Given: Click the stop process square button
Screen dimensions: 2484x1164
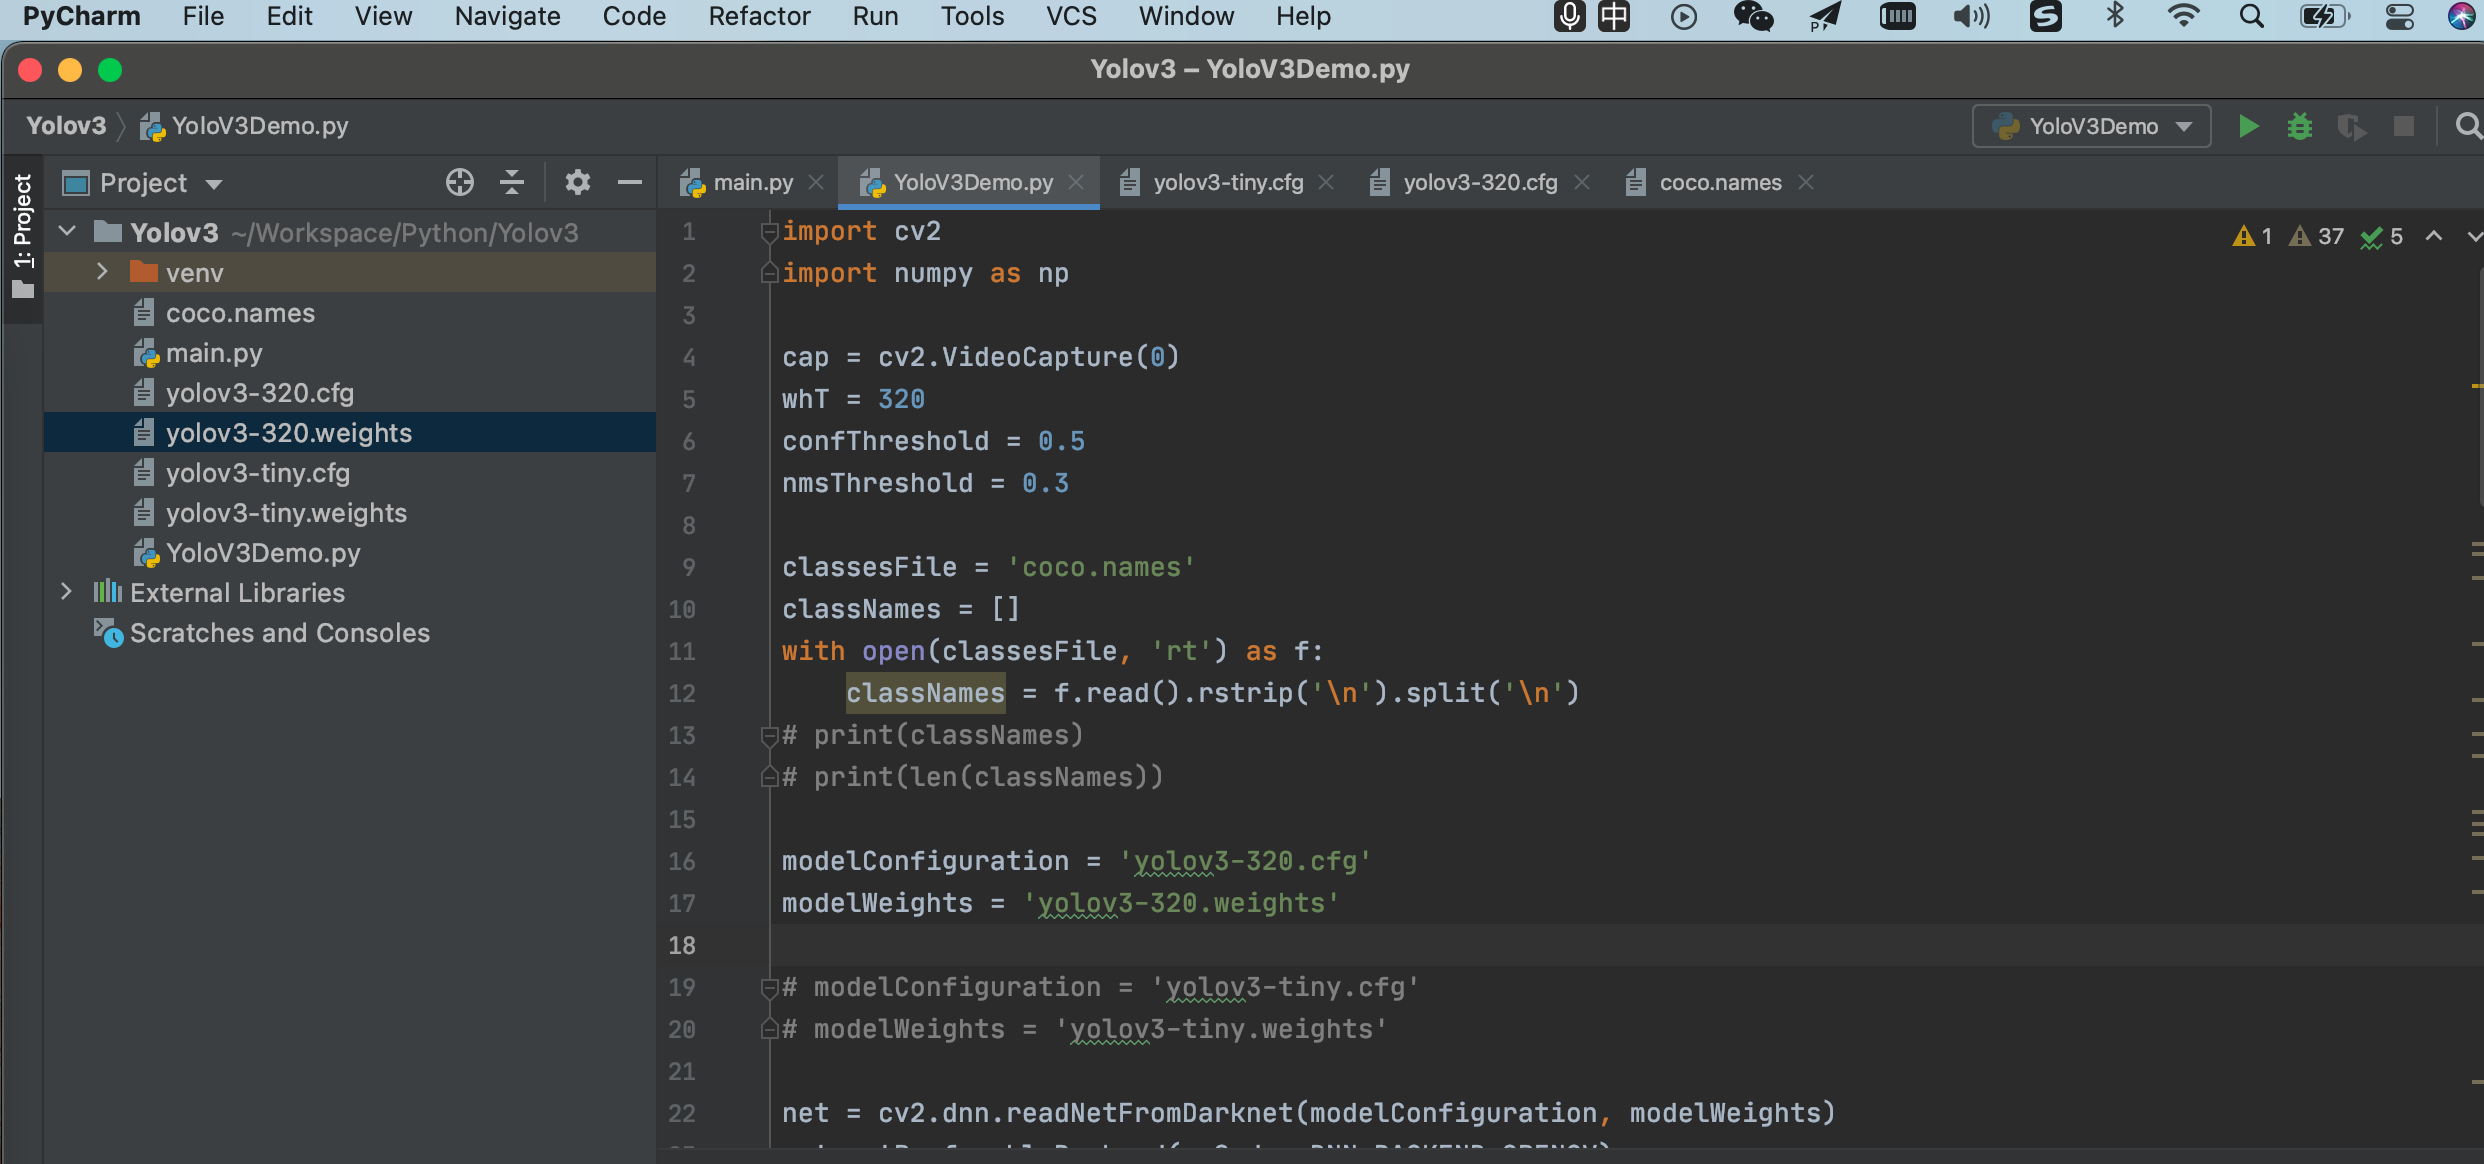Looking at the screenshot, I should pyautogui.click(x=2403, y=127).
